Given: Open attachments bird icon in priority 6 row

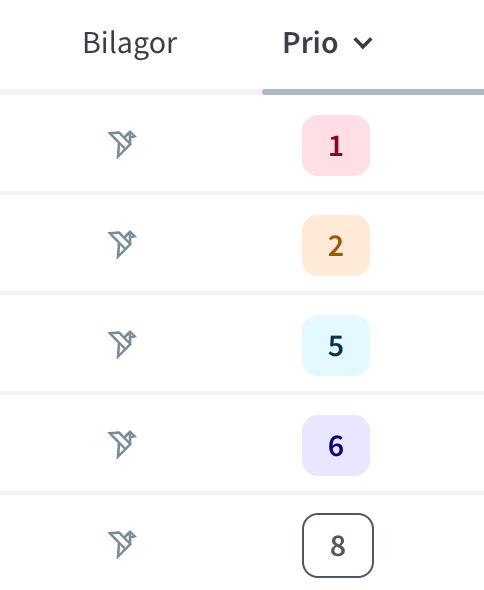Looking at the screenshot, I should 122,445.
